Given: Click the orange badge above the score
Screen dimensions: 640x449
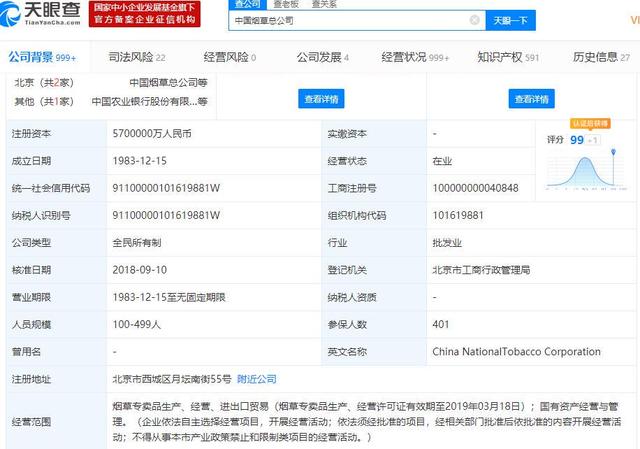Looking at the screenshot, I should click(590, 123).
